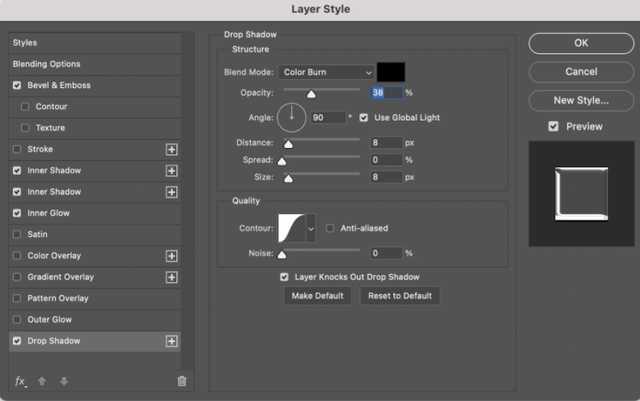Click the style preview thumbnail
The height and width of the screenshot is (401, 640).
(x=581, y=194)
